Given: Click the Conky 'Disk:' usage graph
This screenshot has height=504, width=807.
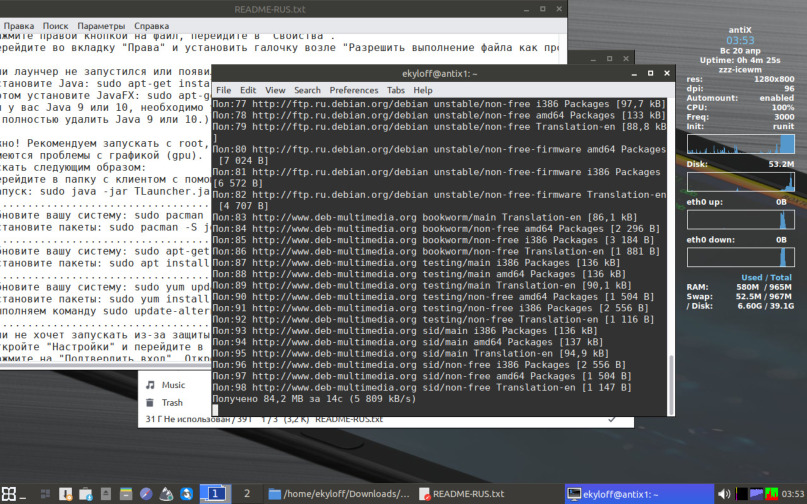Looking at the screenshot, I should pyautogui.click(x=740, y=182).
